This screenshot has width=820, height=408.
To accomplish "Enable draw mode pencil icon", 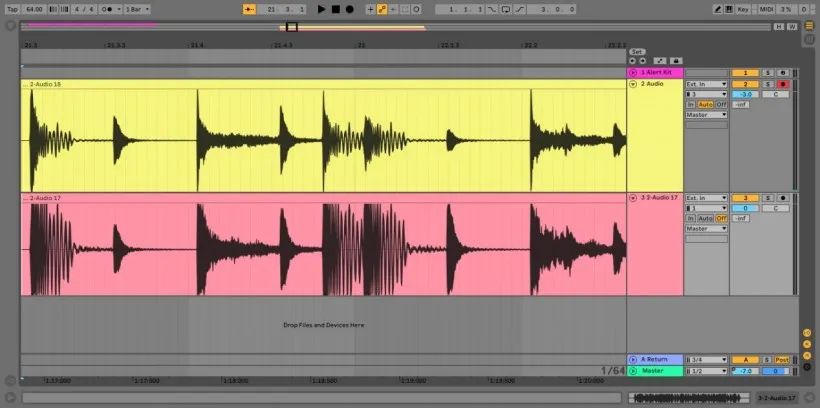I will (x=718, y=9).
